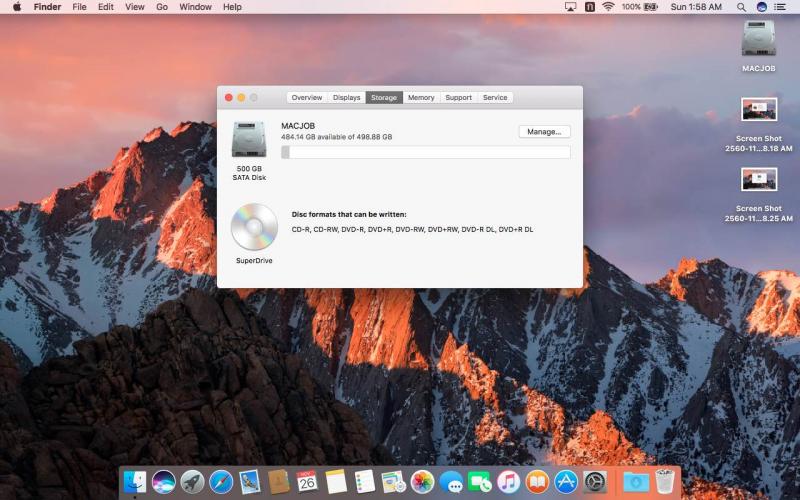This screenshot has width=800, height=500.
Task: Switch to the Displays tab
Action: (x=346, y=97)
